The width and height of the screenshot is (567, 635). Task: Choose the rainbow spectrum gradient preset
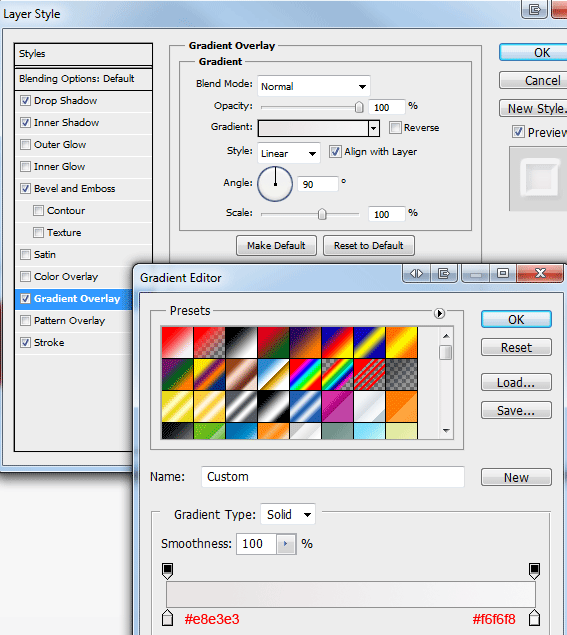click(305, 374)
